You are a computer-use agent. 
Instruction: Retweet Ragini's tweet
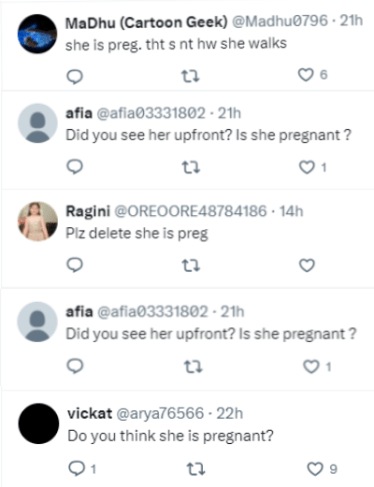point(191,266)
